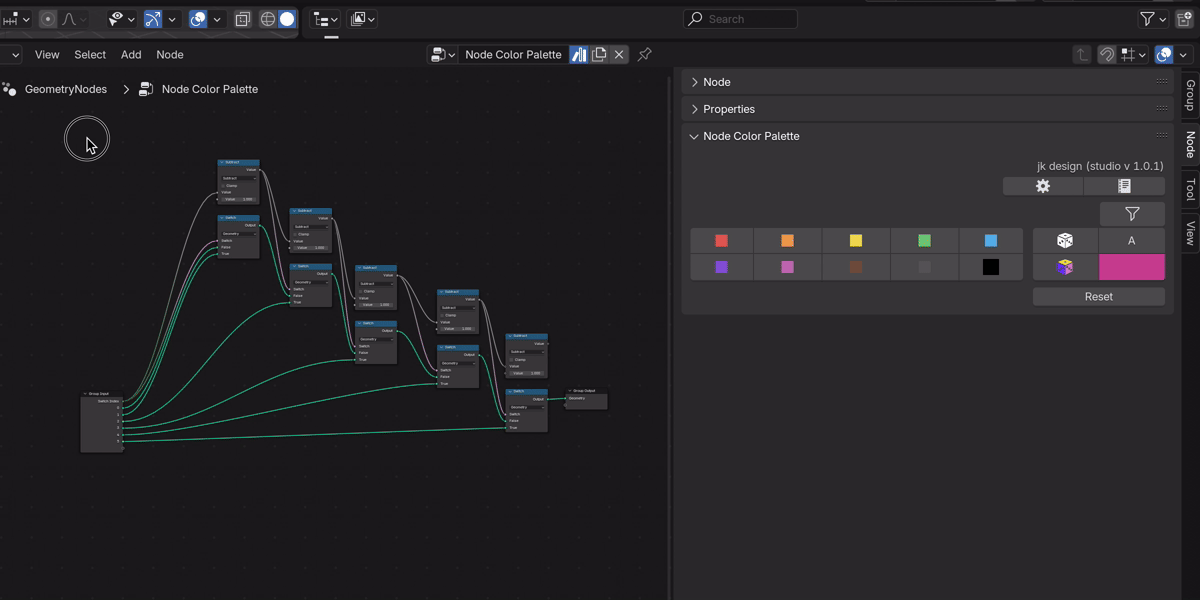Pick the yellow color swatch
The height and width of the screenshot is (600, 1200).
[856, 240]
